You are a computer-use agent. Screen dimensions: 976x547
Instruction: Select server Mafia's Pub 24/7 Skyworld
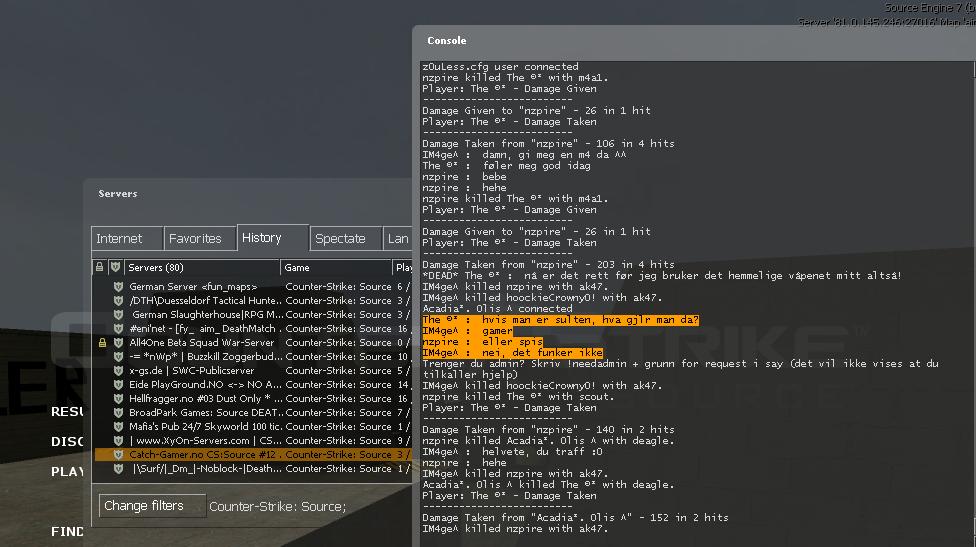point(252,427)
